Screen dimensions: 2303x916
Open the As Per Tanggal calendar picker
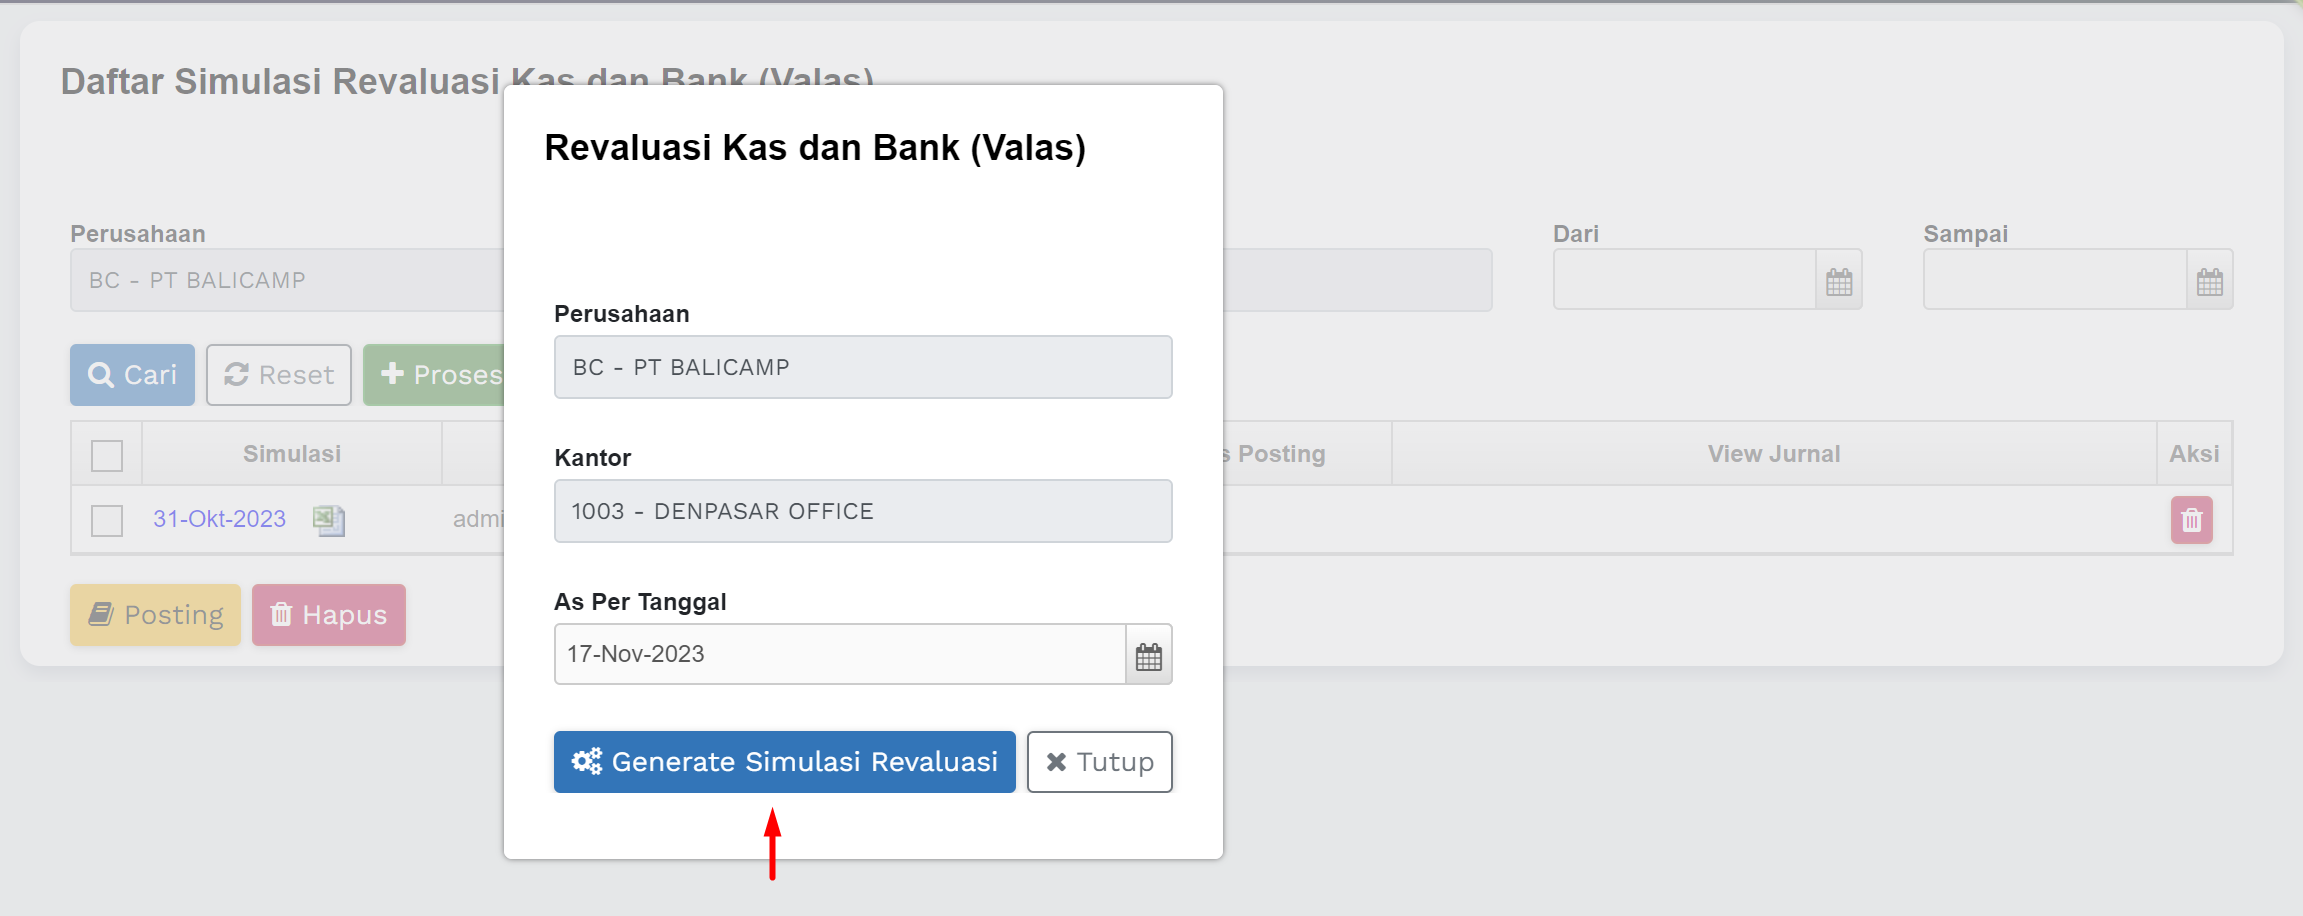(x=1149, y=656)
